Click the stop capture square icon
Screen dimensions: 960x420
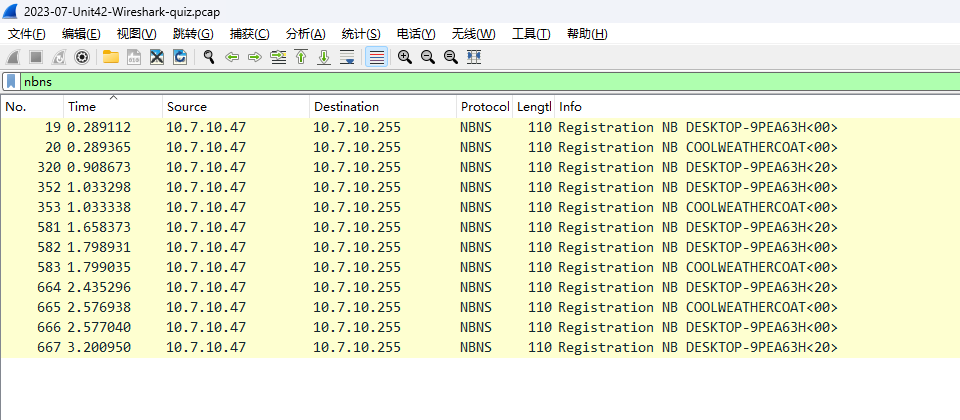[36, 58]
